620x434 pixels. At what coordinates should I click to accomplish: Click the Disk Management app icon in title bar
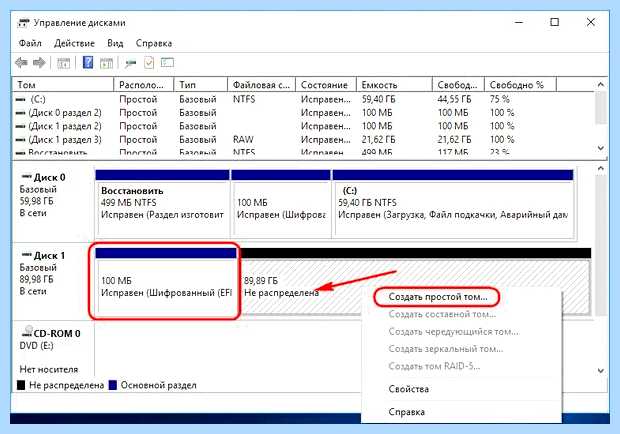23,23
